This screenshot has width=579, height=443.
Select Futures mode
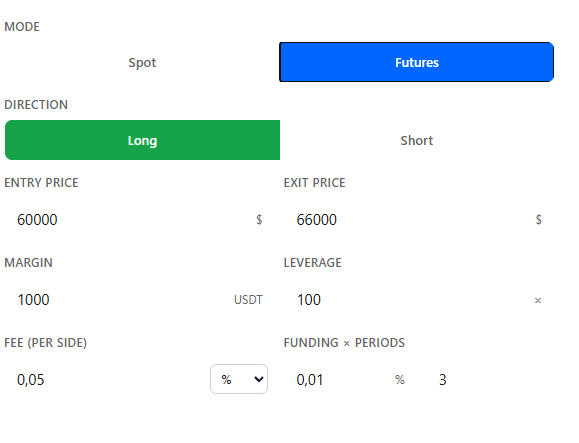[417, 62]
